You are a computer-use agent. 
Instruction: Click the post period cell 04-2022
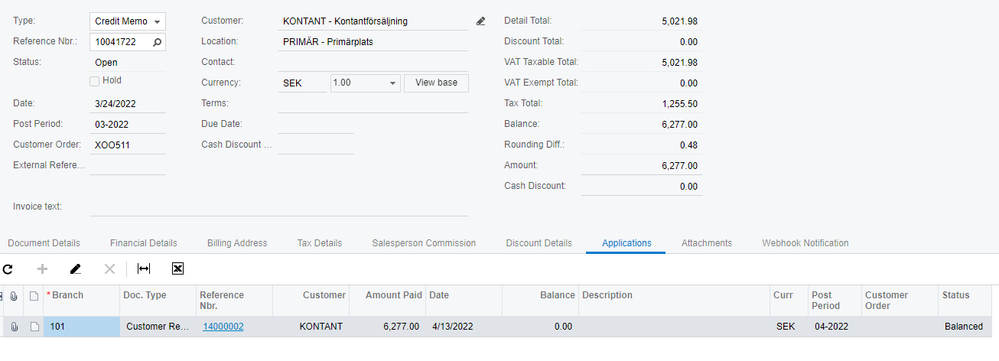click(x=835, y=327)
